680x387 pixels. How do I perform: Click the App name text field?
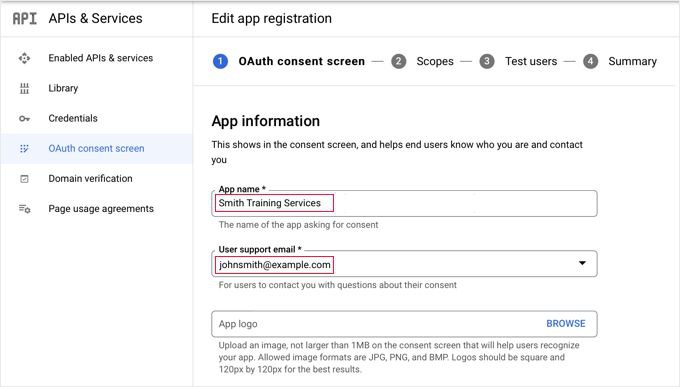coord(404,203)
